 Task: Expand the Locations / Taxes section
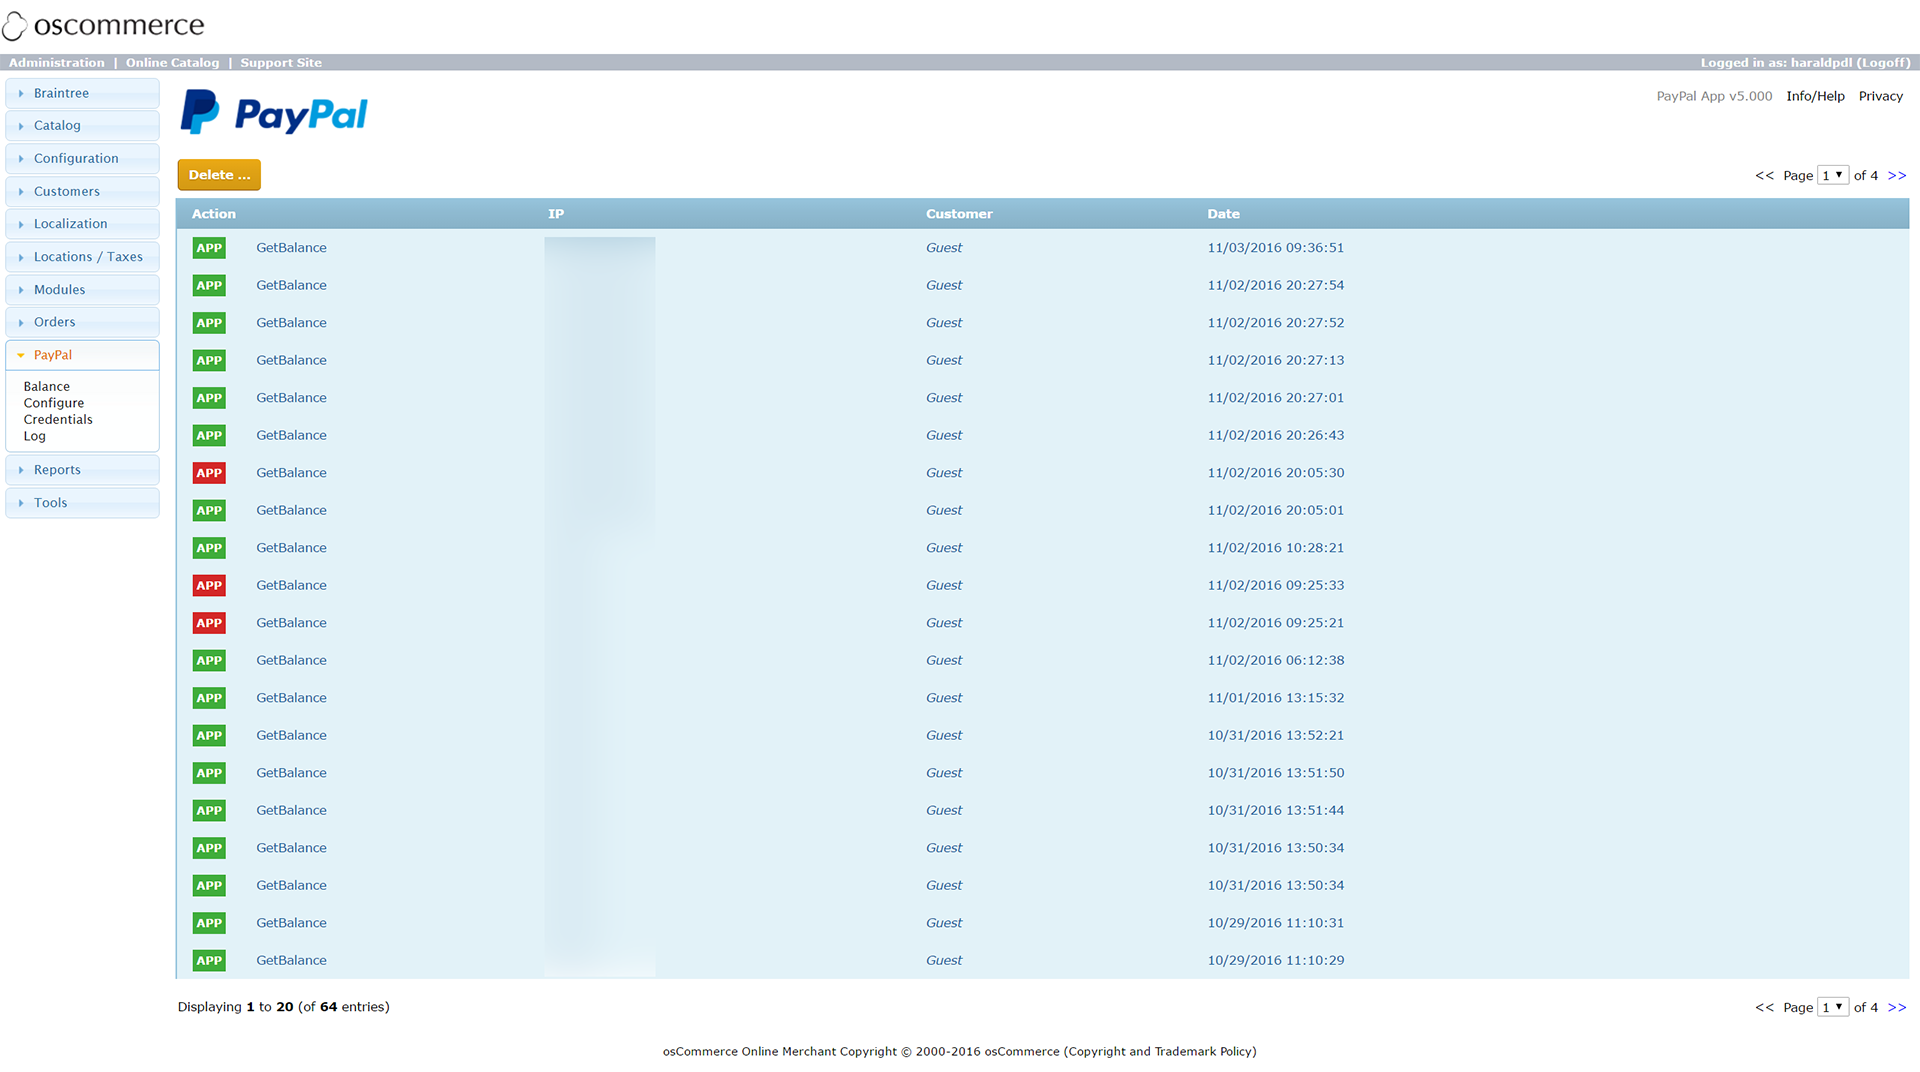(82, 257)
